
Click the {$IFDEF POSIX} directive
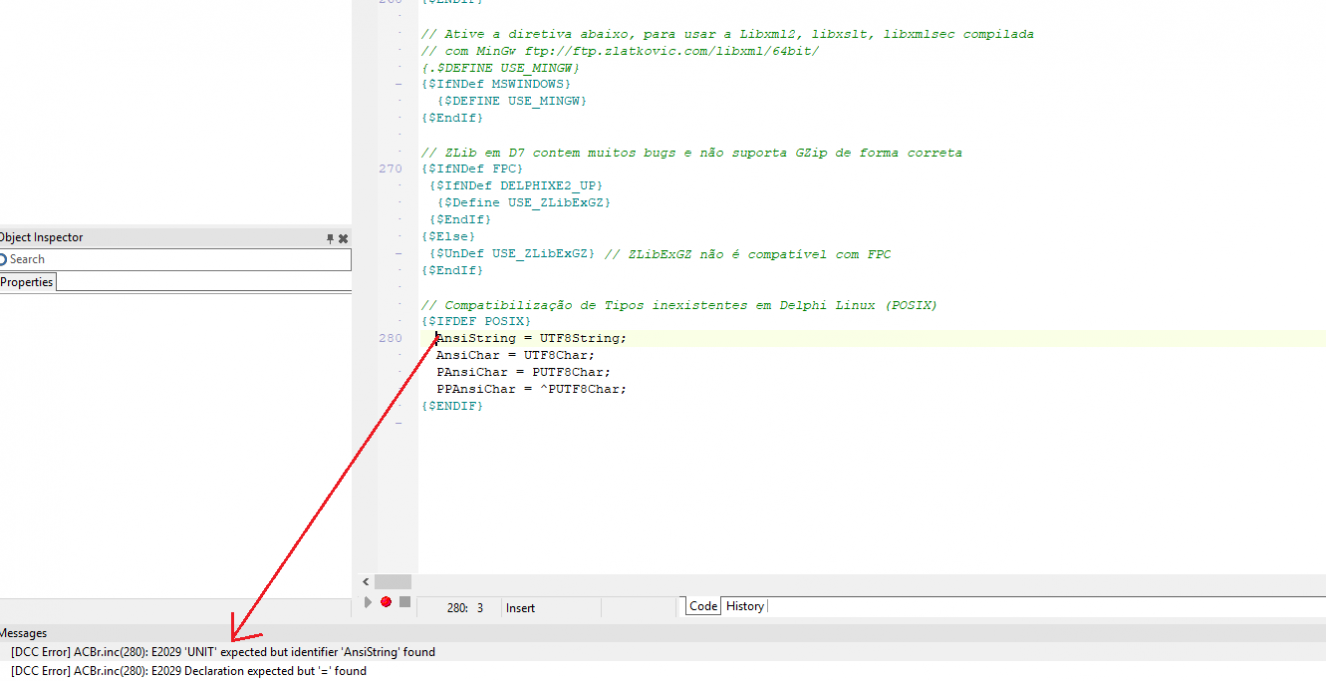476,321
